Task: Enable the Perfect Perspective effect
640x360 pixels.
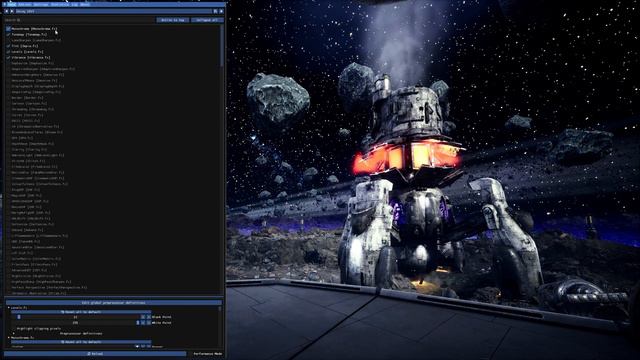Action: coord(8,287)
